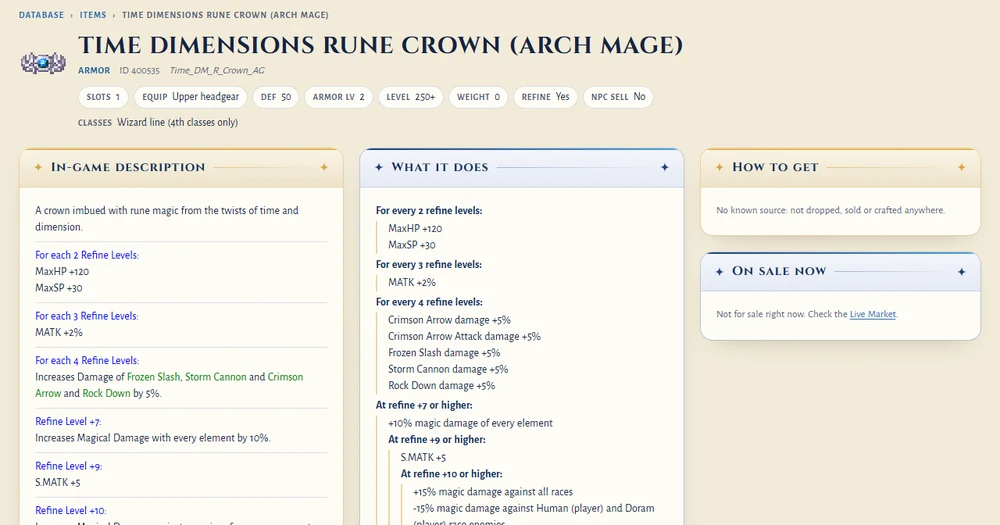Click 'MaxSP +30' in What it does
This screenshot has width=1000, height=525.
coord(412,245)
